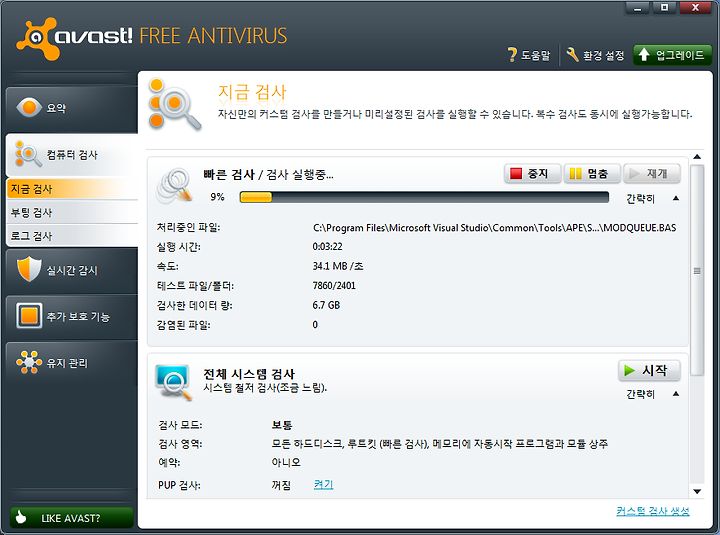Open the 실시간 감시 shield section
This screenshot has width=720, height=535.
click(x=72, y=270)
